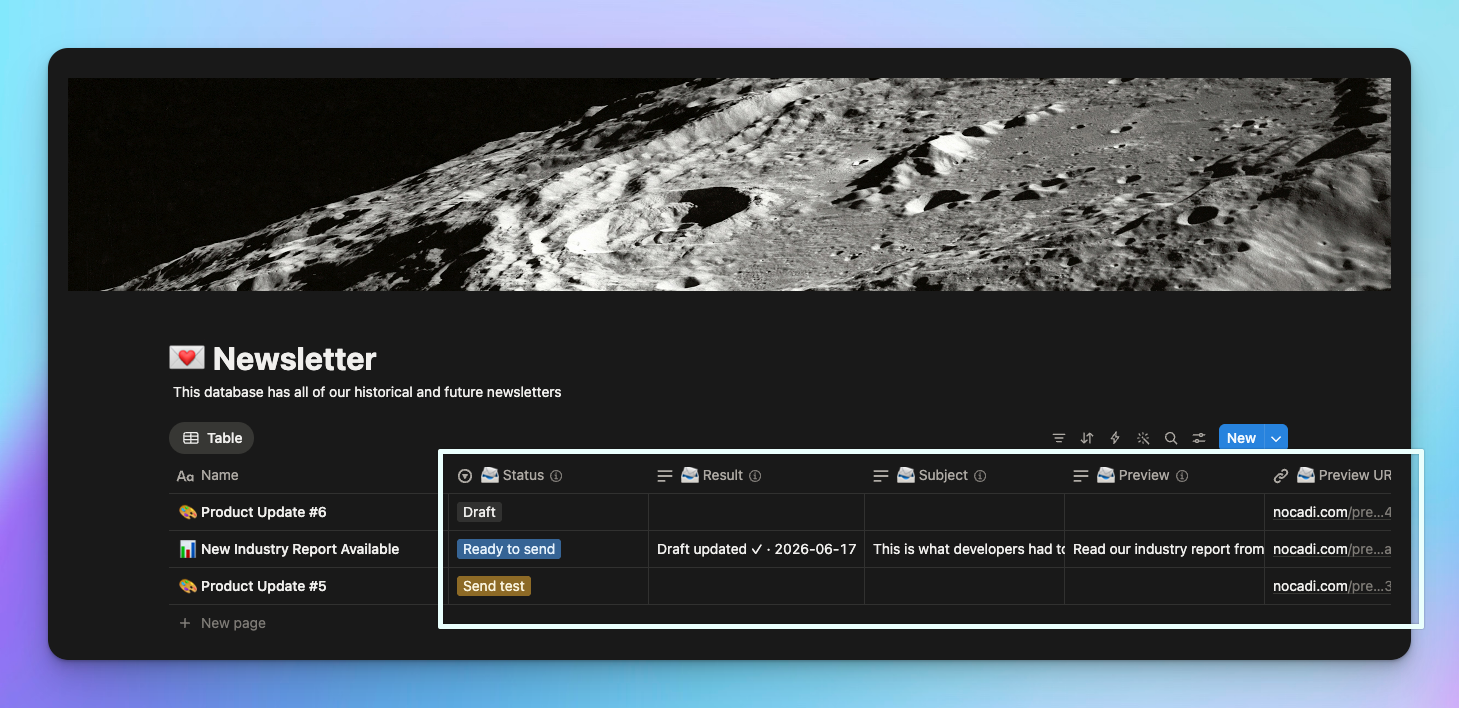Click empty Preview cell in Product Update #6 row

point(1164,512)
